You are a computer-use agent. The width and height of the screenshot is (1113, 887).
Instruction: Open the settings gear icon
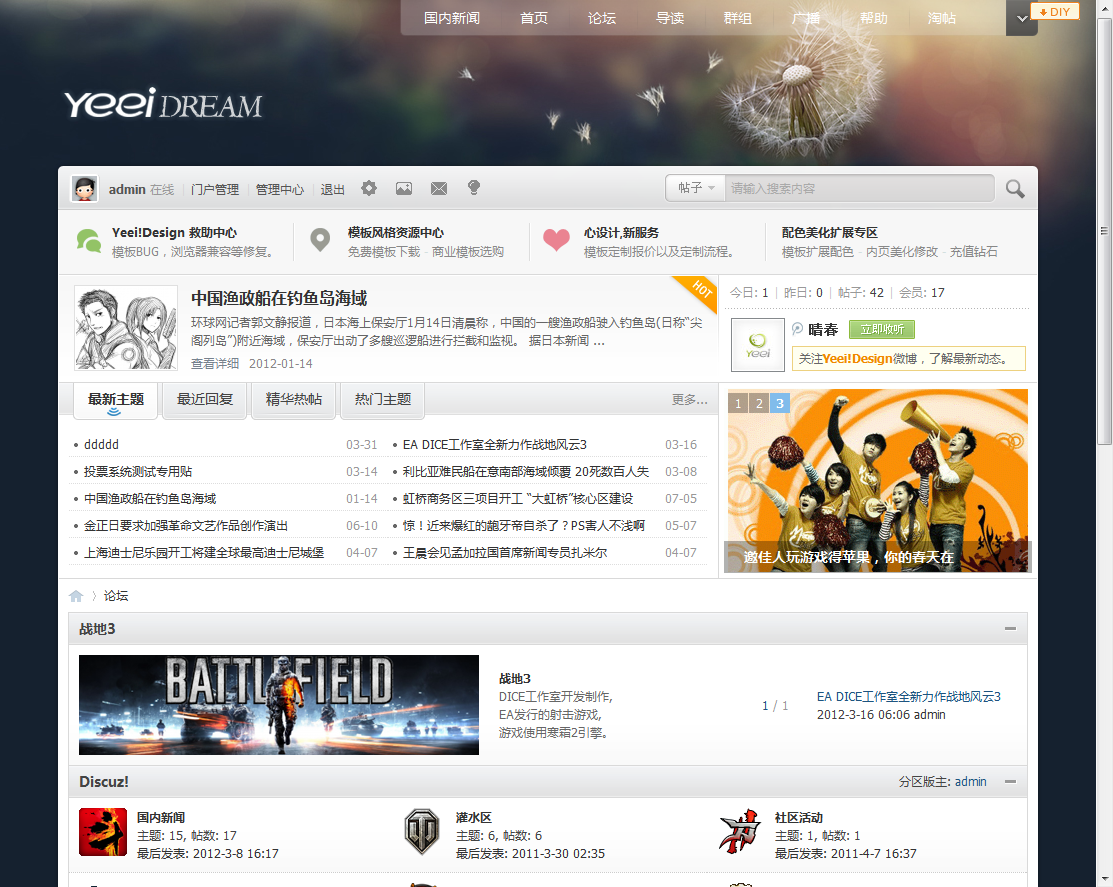pos(368,188)
